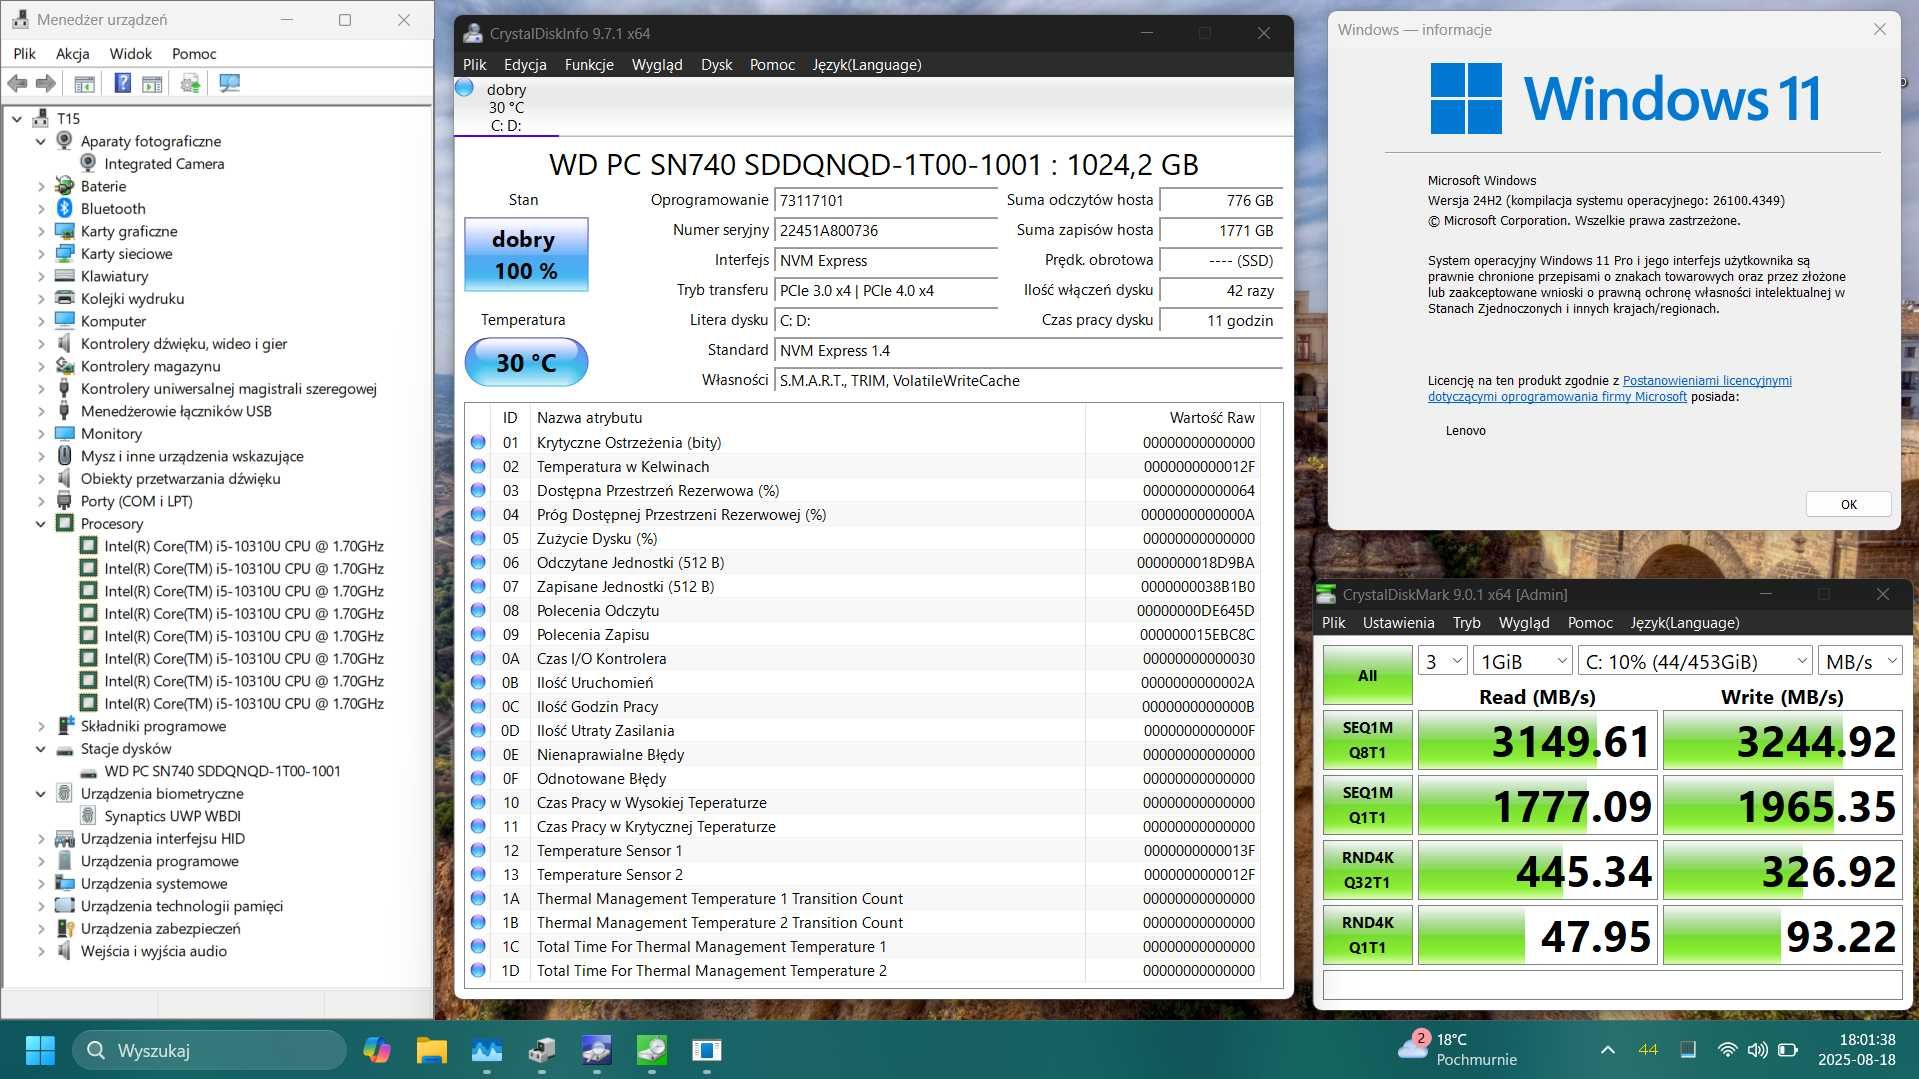Click the SEQ1M Q8T1 read result 3149.61

tap(1538, 740)
